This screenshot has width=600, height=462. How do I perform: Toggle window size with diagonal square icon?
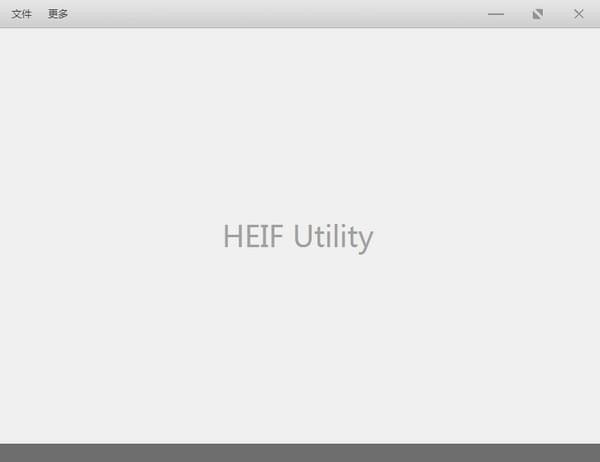click(538, 14)
